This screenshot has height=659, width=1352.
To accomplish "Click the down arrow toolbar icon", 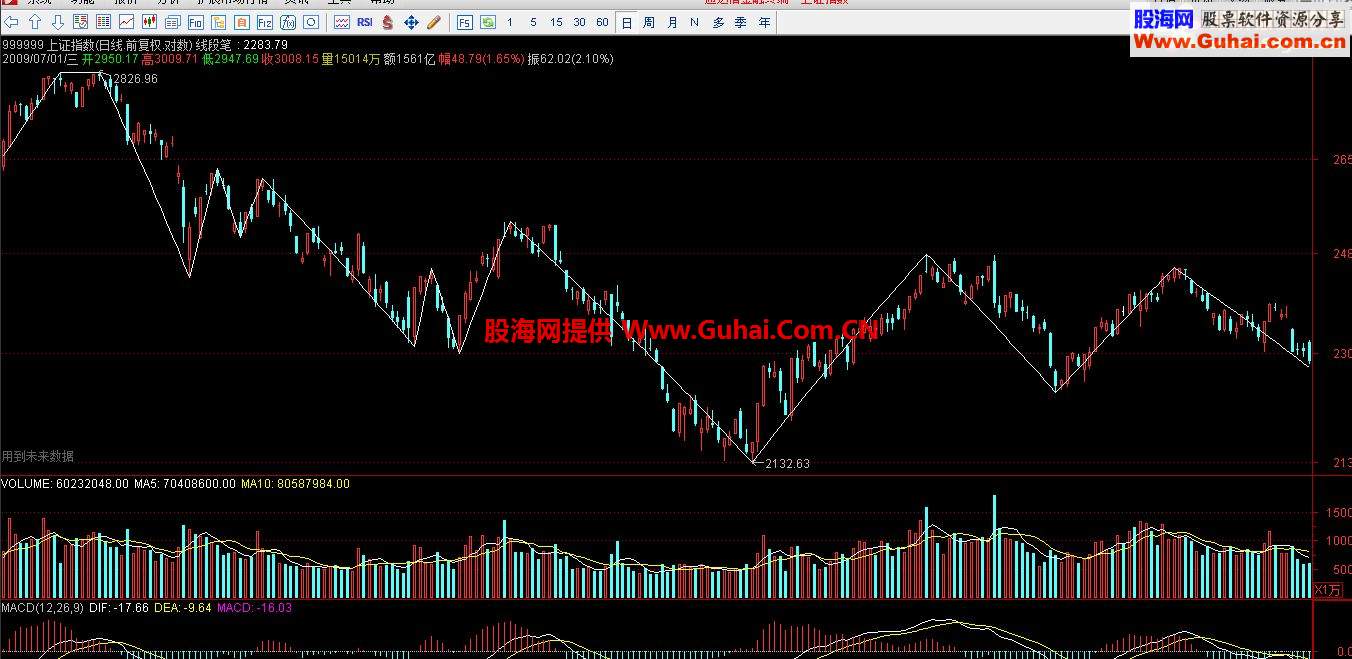I will (57, 21).
